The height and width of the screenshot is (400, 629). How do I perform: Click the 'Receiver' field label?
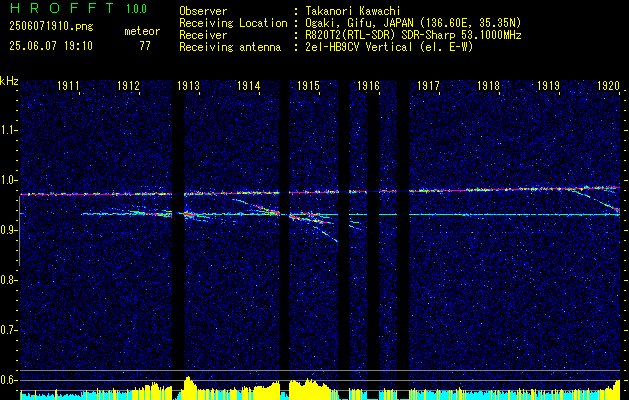click(203, 35)
